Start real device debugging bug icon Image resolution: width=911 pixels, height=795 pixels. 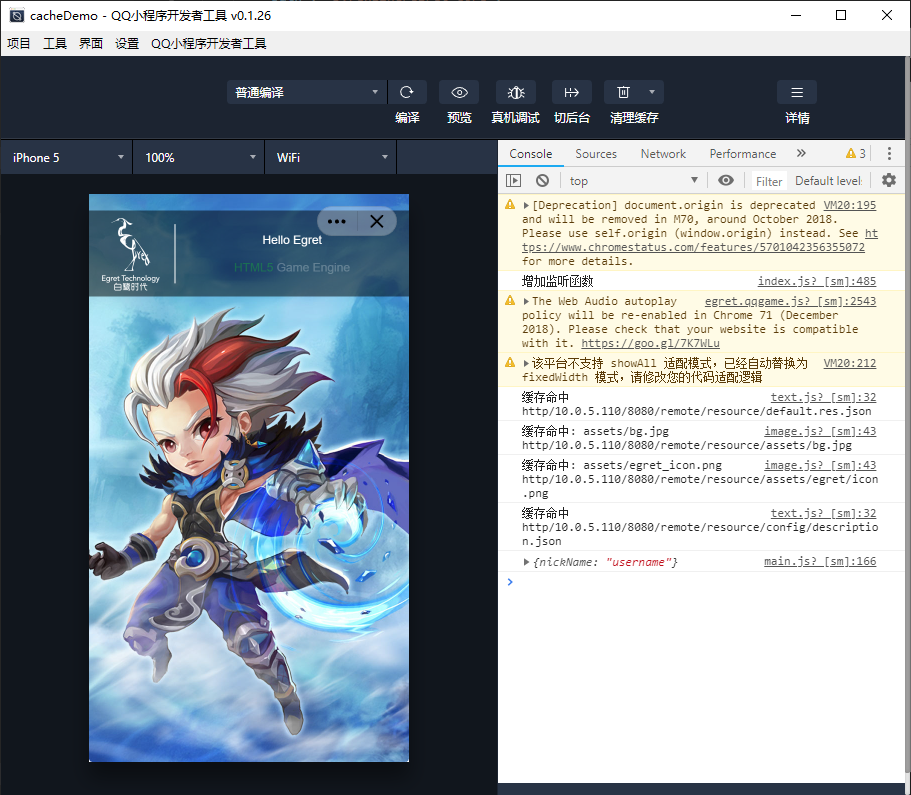click(x=516, y=92)
